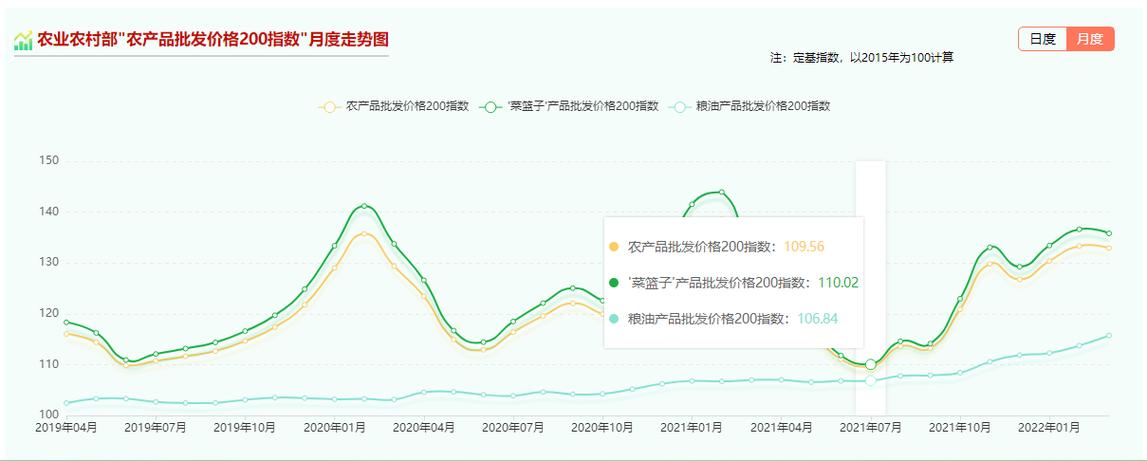Click the x-axis label 2021年07月
Image resolution: width=1147 pixels, height=461 pixels.
coord(870,428)
